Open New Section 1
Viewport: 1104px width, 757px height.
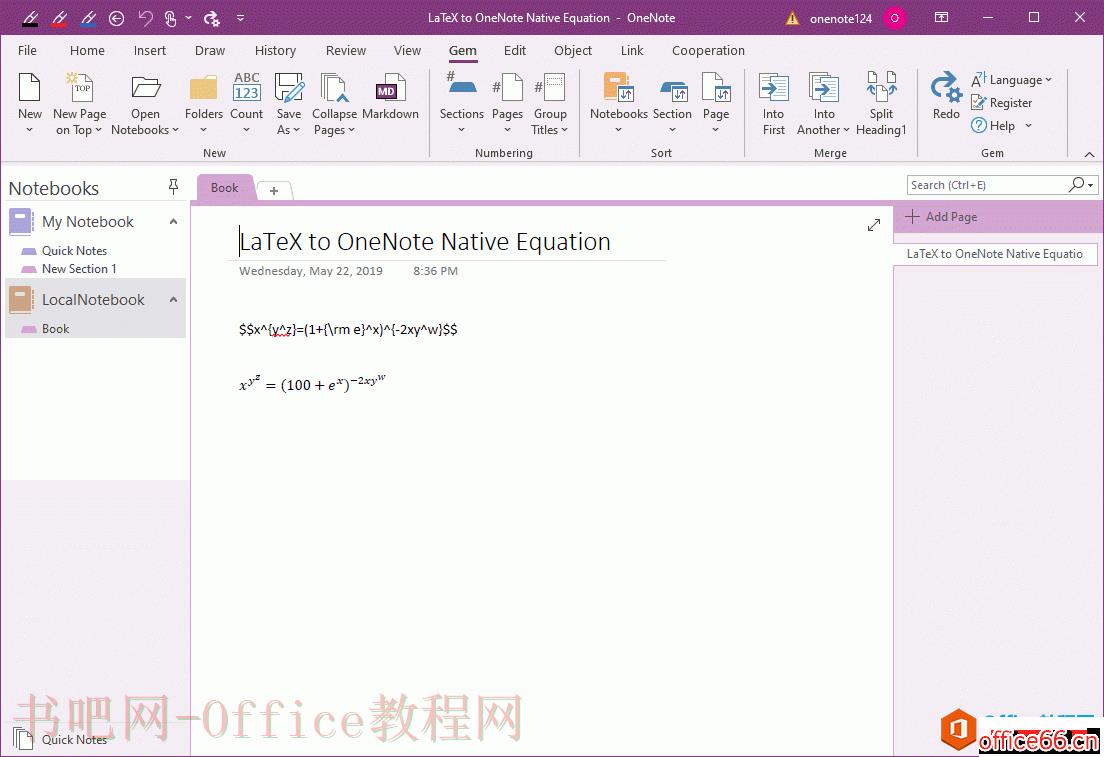tap(79, 269)
